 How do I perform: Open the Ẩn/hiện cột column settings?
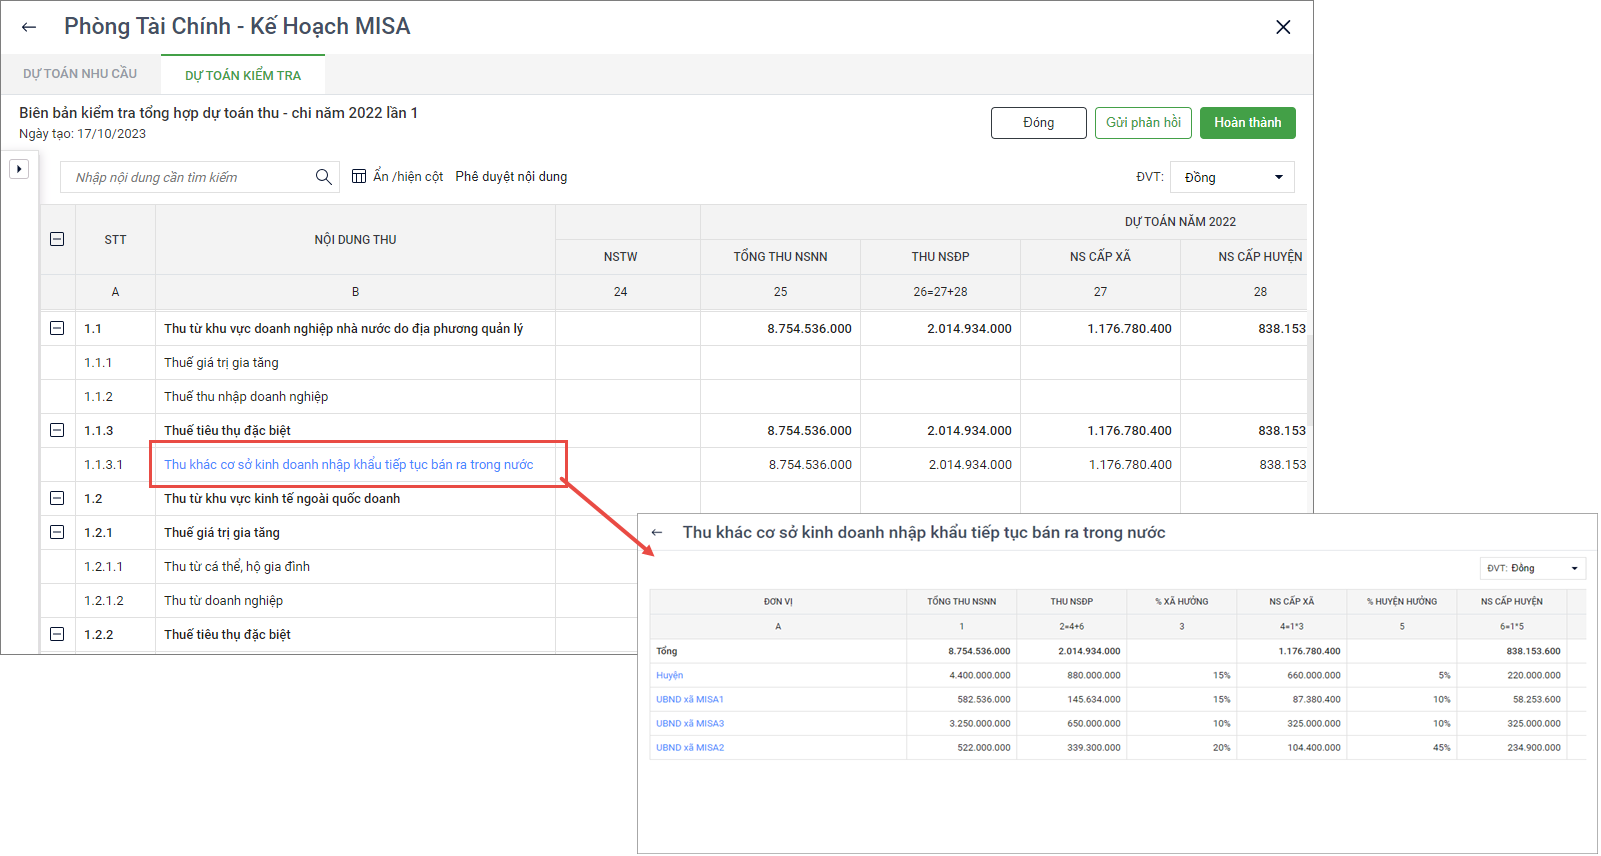(397, 177)
